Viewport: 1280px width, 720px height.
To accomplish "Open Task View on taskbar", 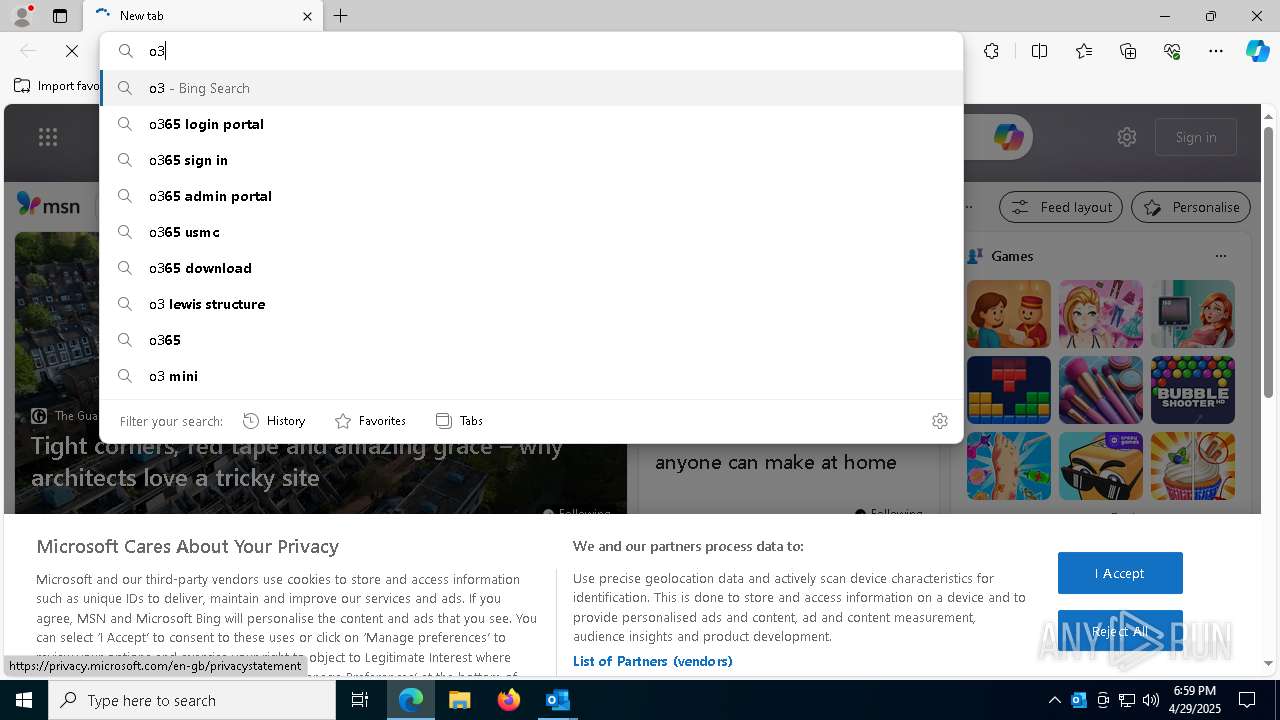I will [x=360, y=700].
